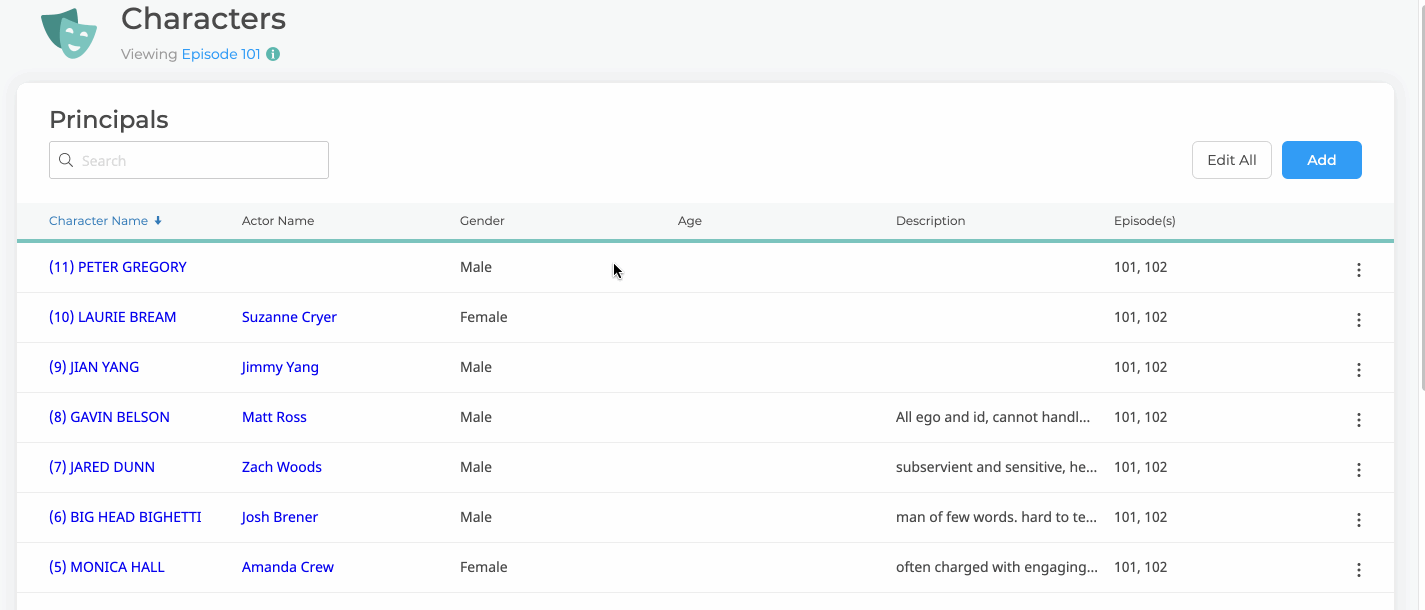Open character (10) LAURIE BREAM
This screenshot has height=610, width=1425.
point(113,317)
